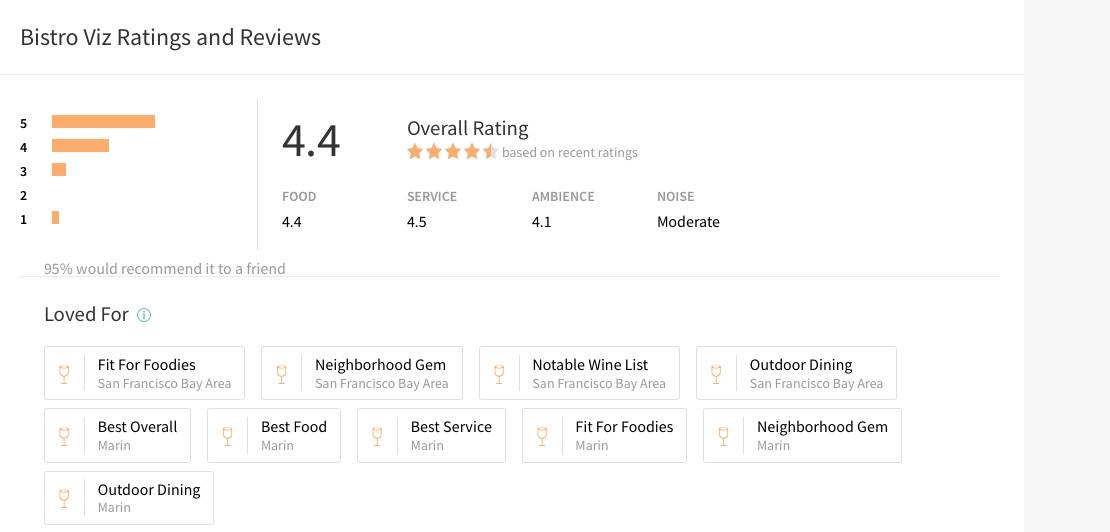Open Fit For Foodies San Francisco Bay Area

[x=164, y=373]
